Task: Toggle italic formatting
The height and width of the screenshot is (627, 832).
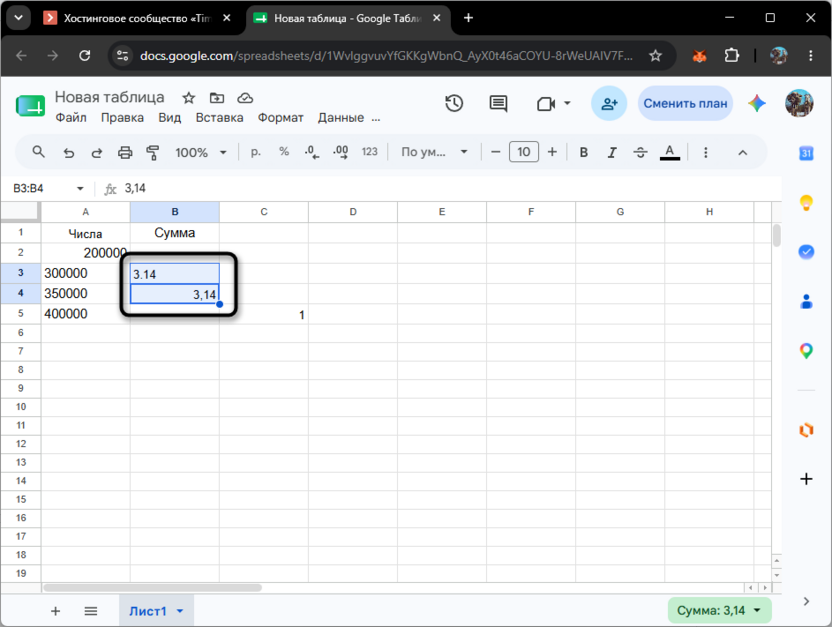Action: (612, 153)
